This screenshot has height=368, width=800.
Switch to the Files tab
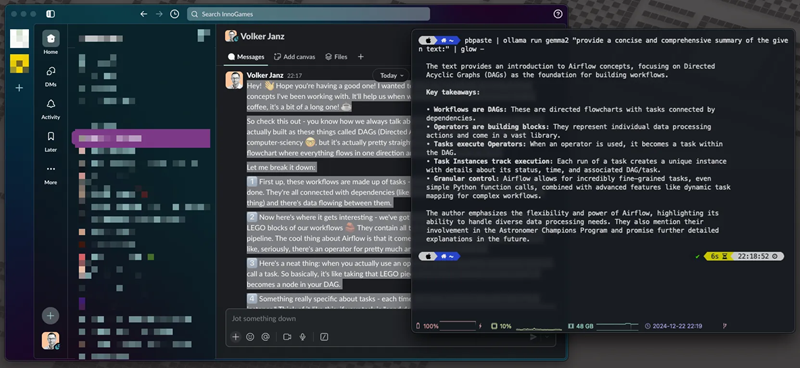tap(336, 57)
